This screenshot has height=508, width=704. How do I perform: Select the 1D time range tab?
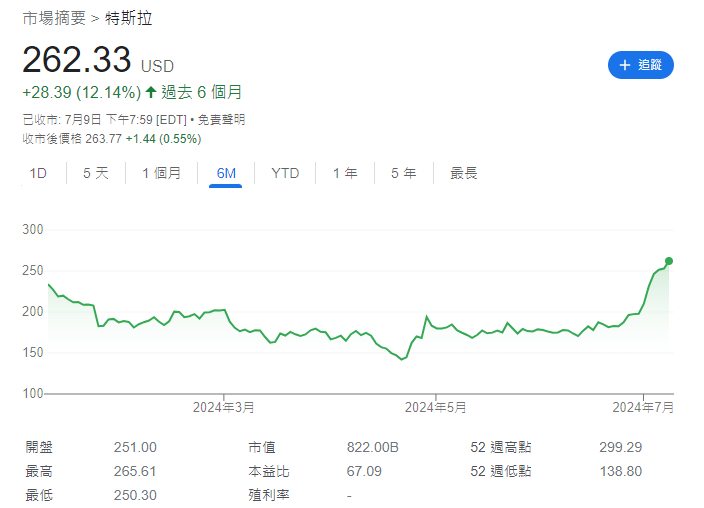38,173
